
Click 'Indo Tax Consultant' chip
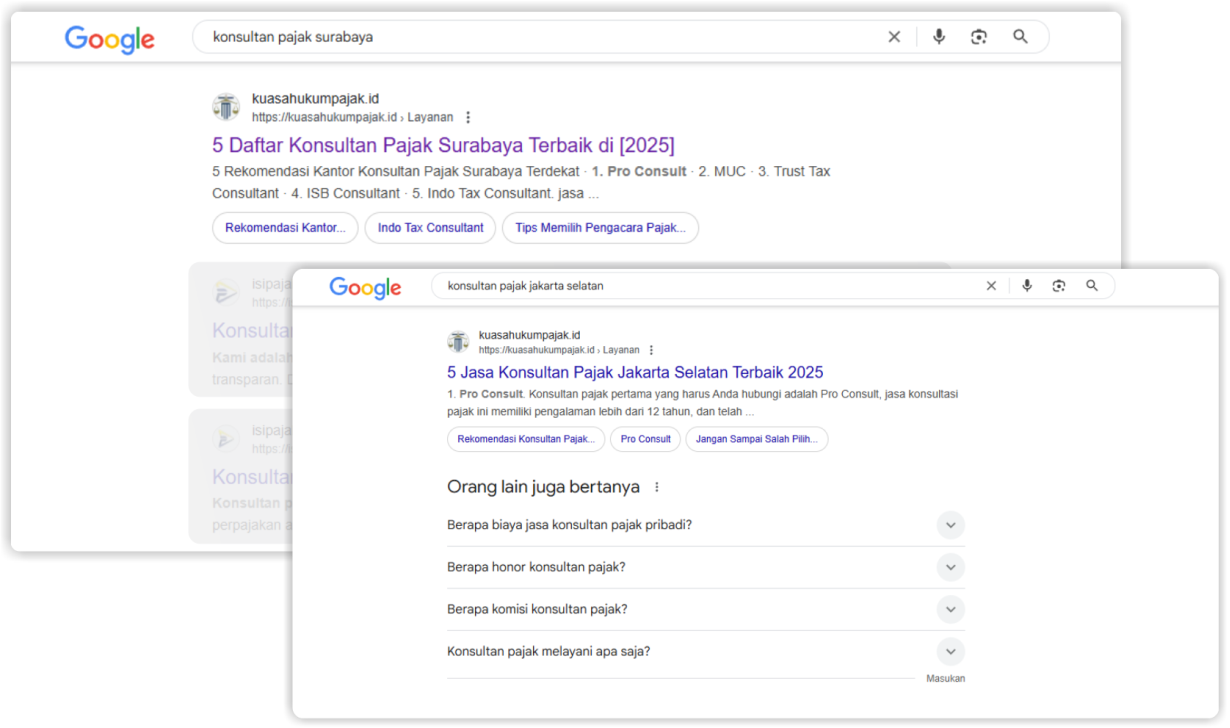click(430, 228)
